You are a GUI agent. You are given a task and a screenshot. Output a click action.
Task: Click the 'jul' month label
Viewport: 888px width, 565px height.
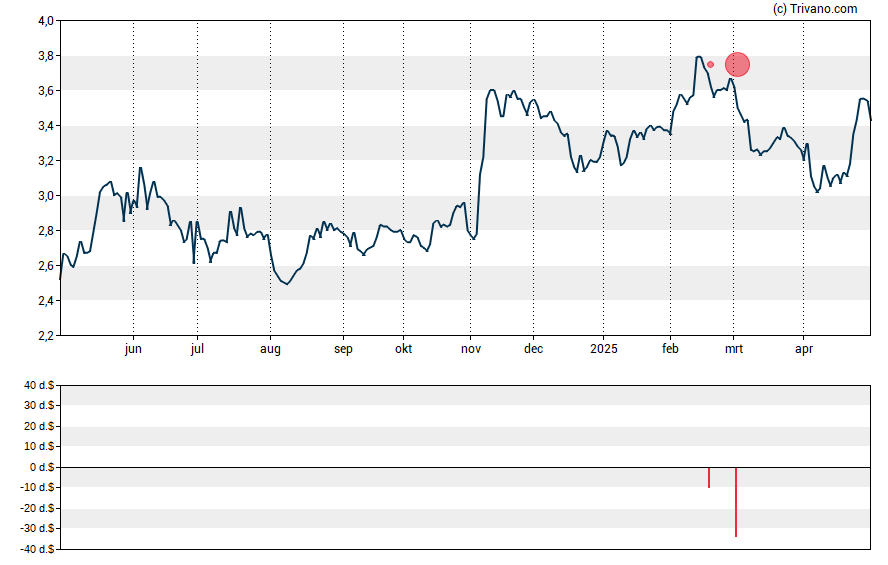pos(197,349)
